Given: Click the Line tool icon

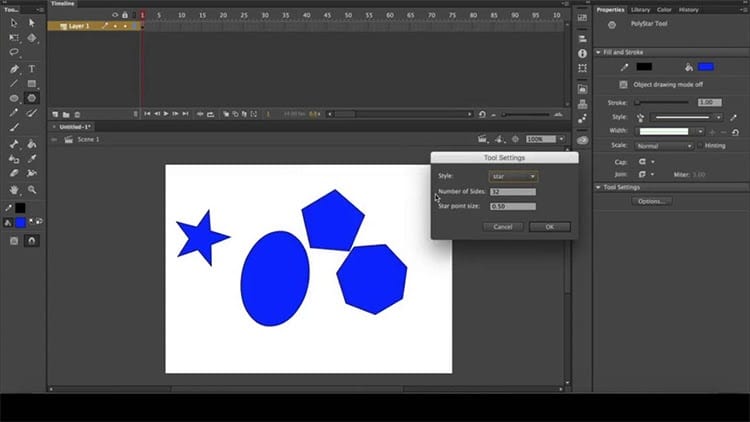Looking at the screenshot, I should tap(14, 84).
